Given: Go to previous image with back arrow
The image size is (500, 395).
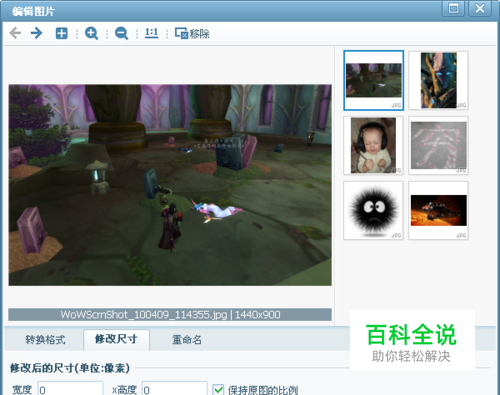Looking at the screenshot, I should coord(15,33).
